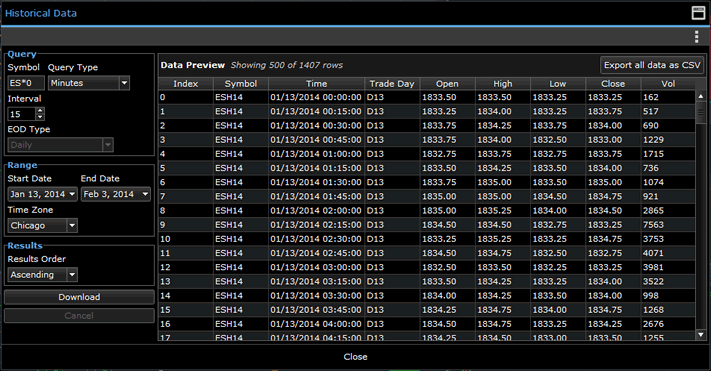
Task: Click volume cell 1229
Action: (x=668, y=140)
